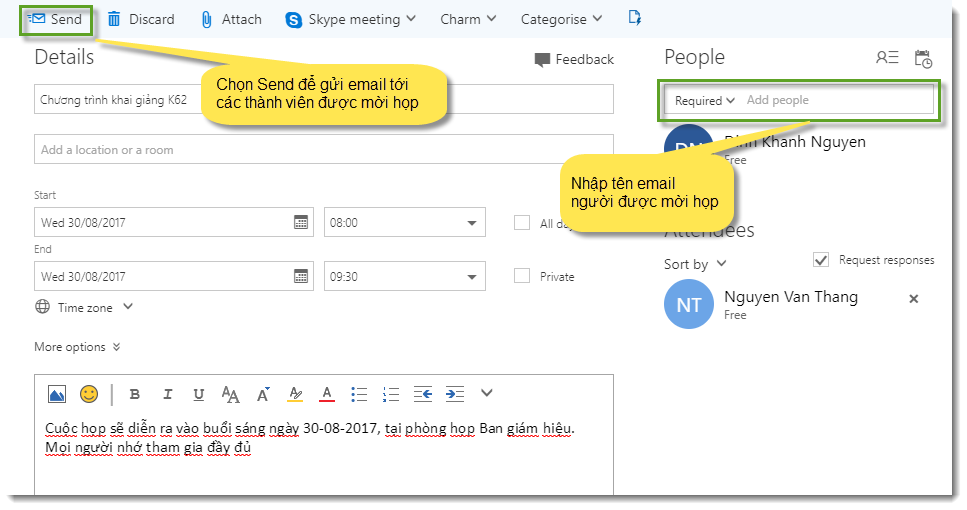The height and width of the screenshot is (510, 967).
Task: Toggle bold formatting
Action: pyautogui.click(x=134, y=394)
